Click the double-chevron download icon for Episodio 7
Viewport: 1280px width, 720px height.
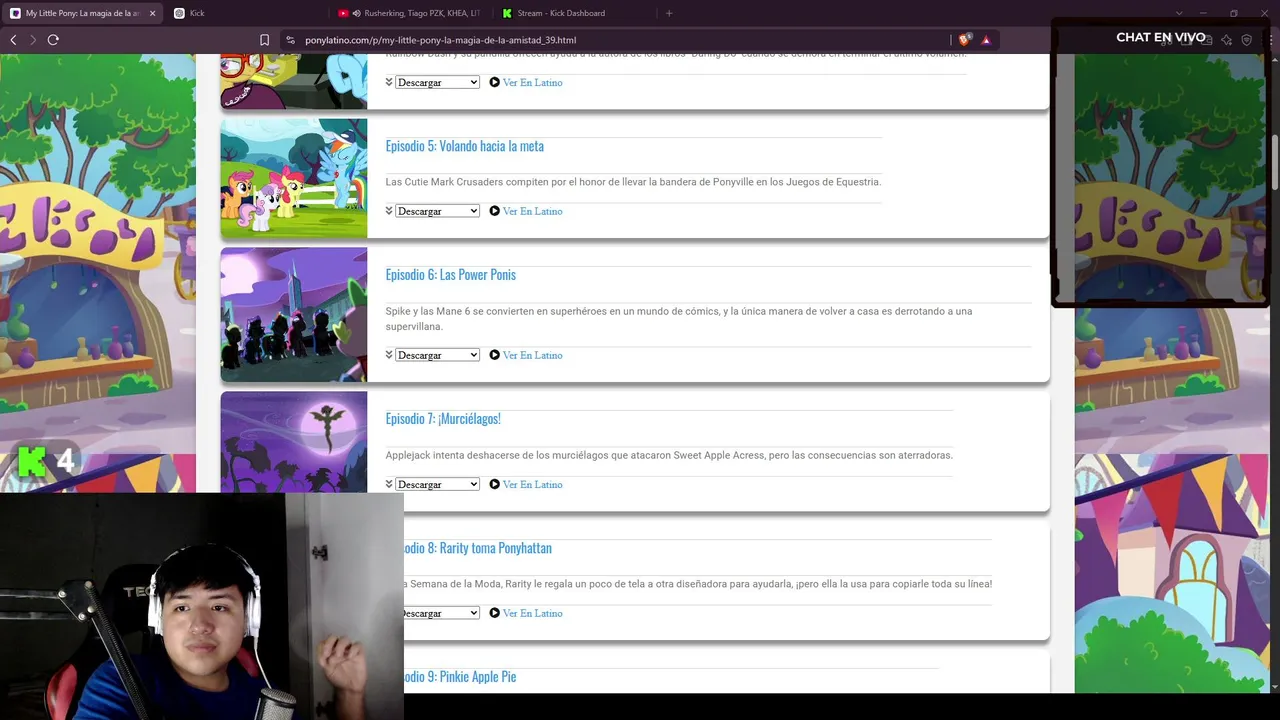389,484
